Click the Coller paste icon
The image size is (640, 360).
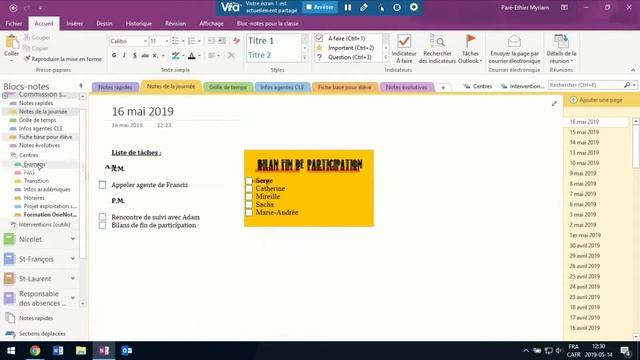pyautogui.click(x=11, y=42)
